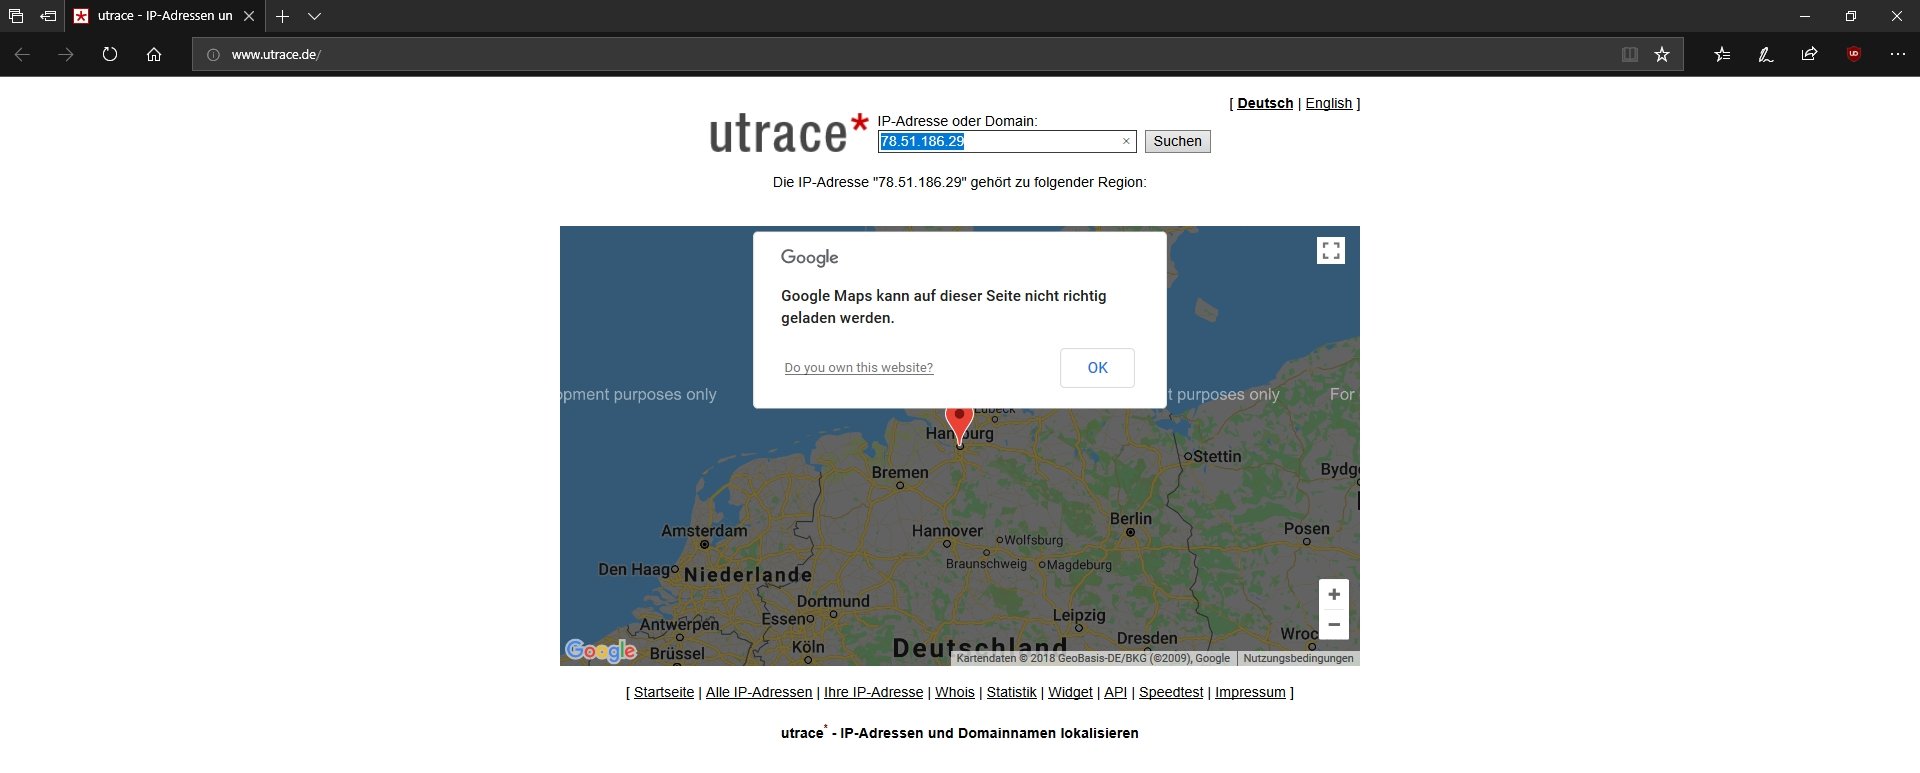1920x773 pixels.
Task: Click the address bar URL www.utrace.de
Action: pos(276,55)
